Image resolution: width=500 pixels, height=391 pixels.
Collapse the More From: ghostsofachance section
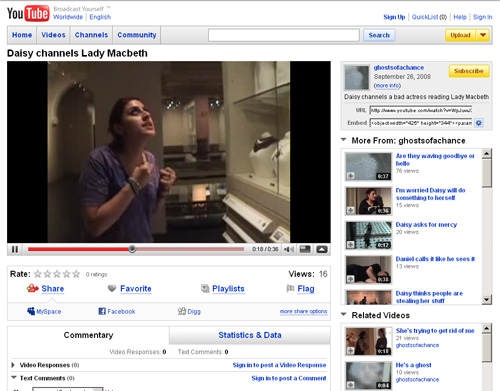(344, 140)
